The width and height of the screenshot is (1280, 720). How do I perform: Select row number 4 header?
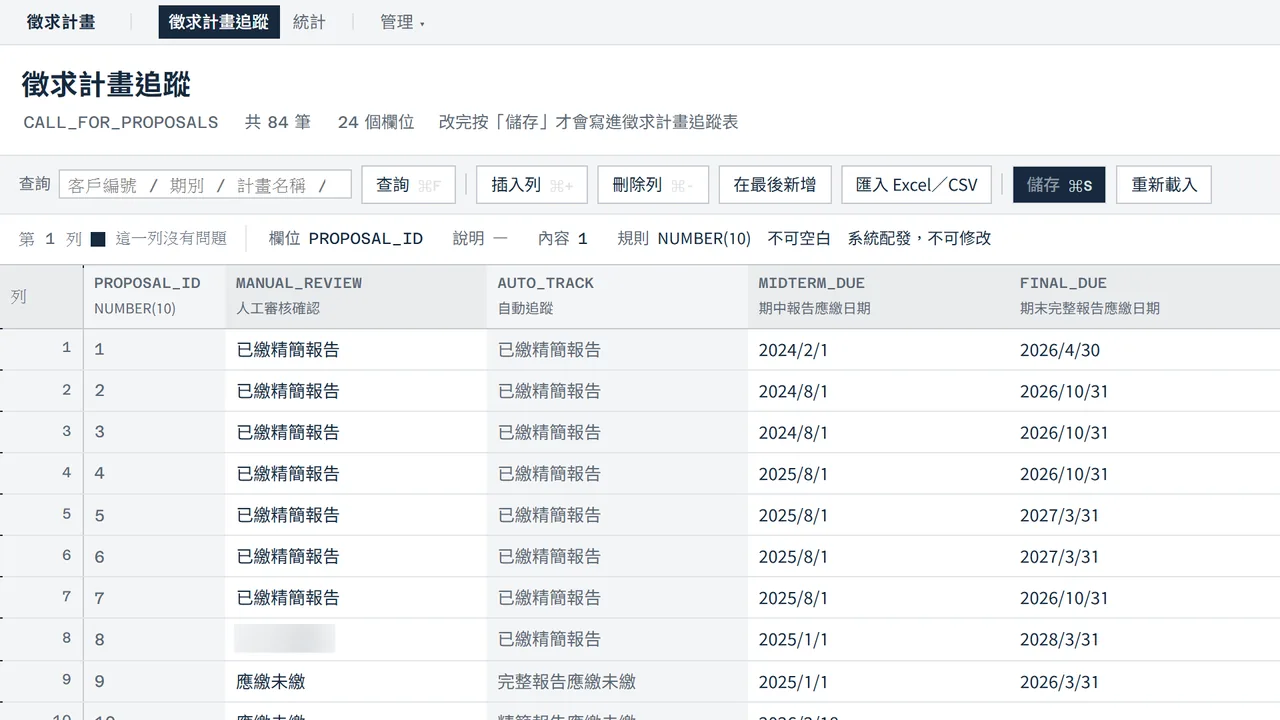[42, 473]
